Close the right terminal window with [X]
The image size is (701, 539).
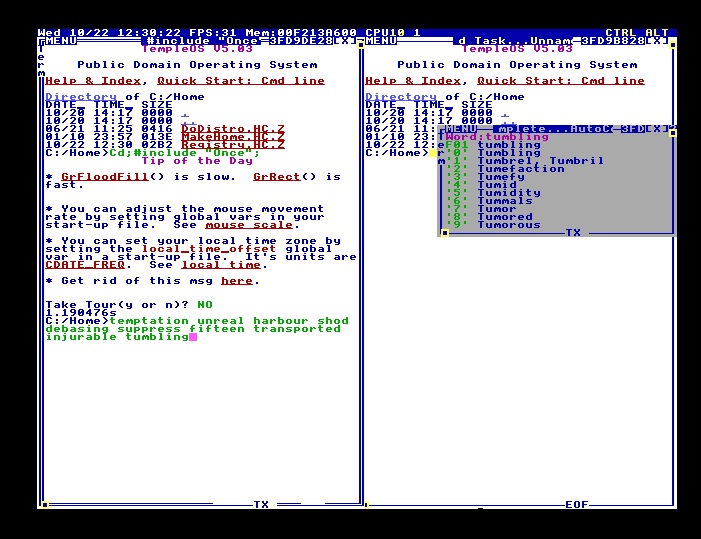(657, 41)
